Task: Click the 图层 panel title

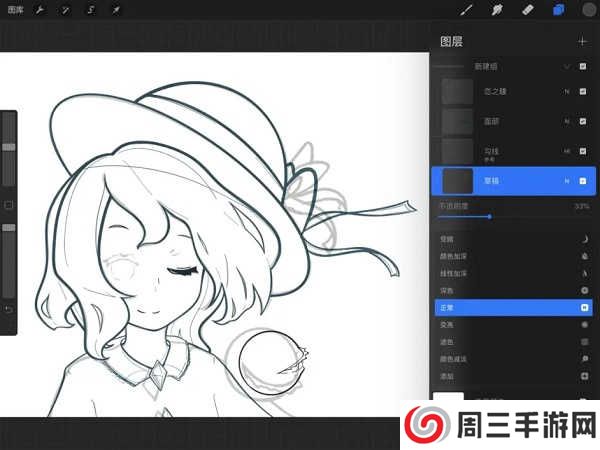Action: 452,41
